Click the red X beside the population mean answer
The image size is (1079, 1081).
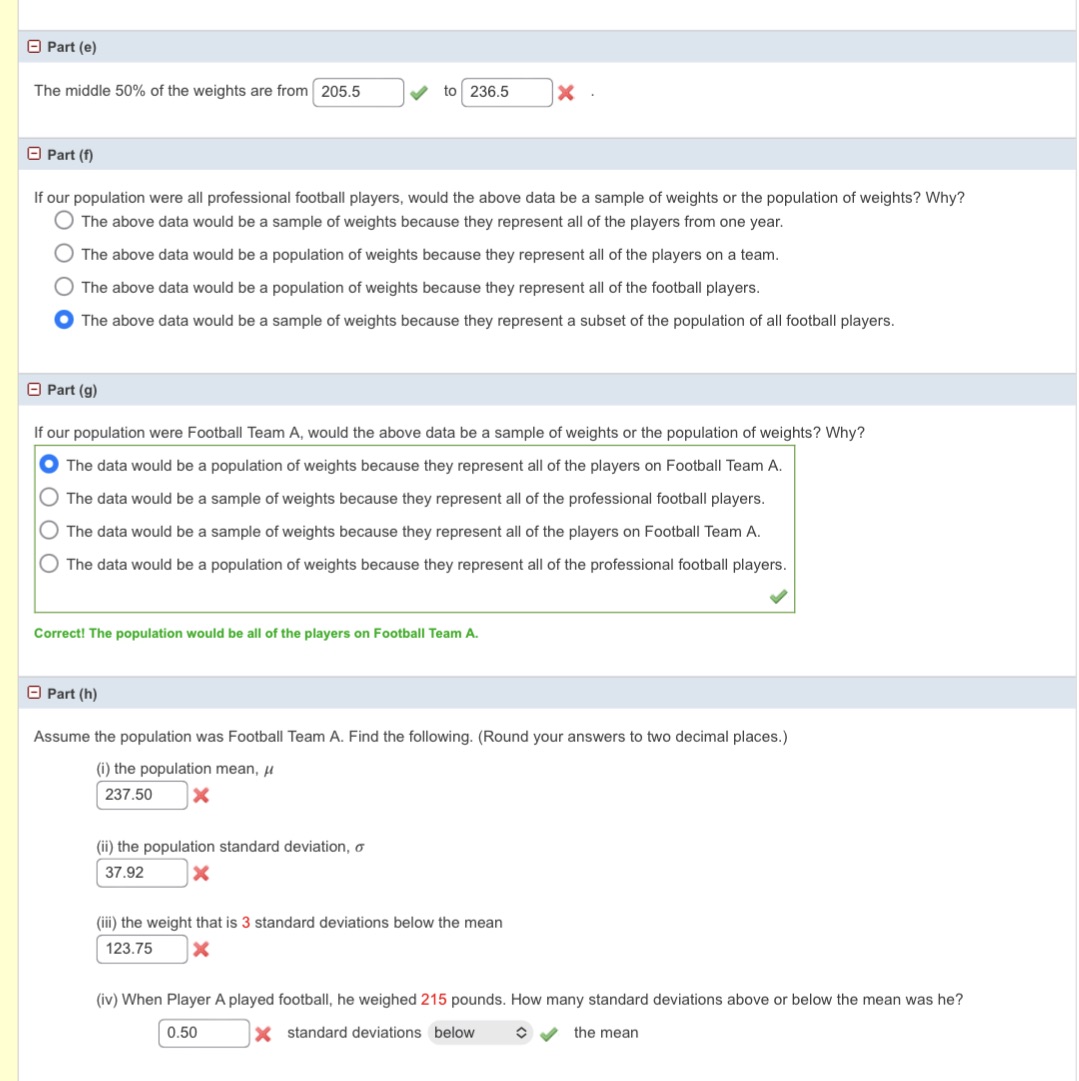point(203,795)
